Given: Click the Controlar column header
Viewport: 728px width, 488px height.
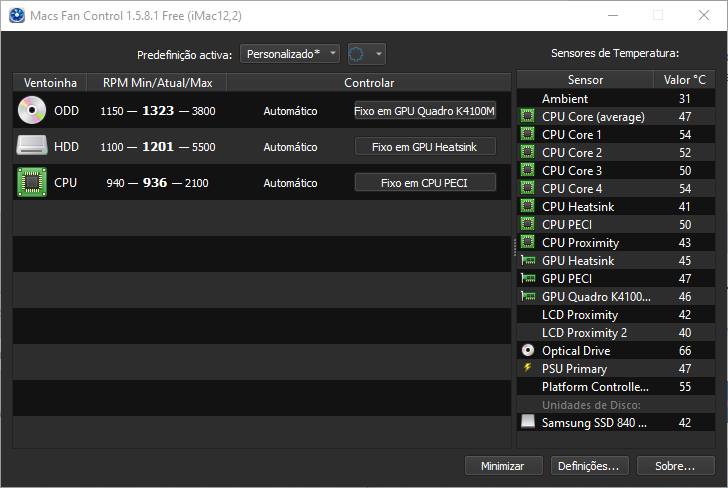Looking at the screenshot, I should [369, 83].
